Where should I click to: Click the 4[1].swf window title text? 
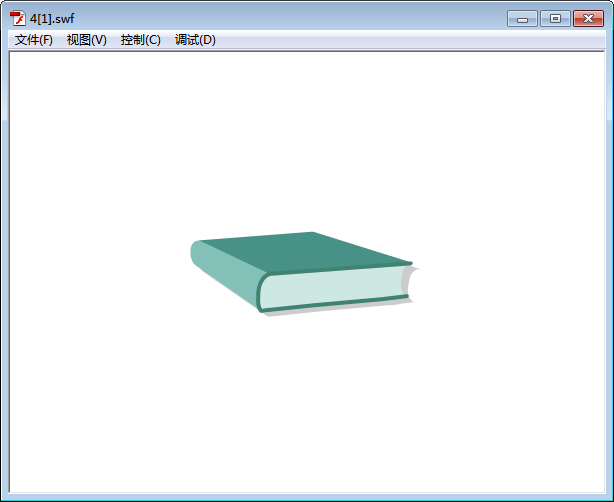pyautogui.click(x=52, y=18)
